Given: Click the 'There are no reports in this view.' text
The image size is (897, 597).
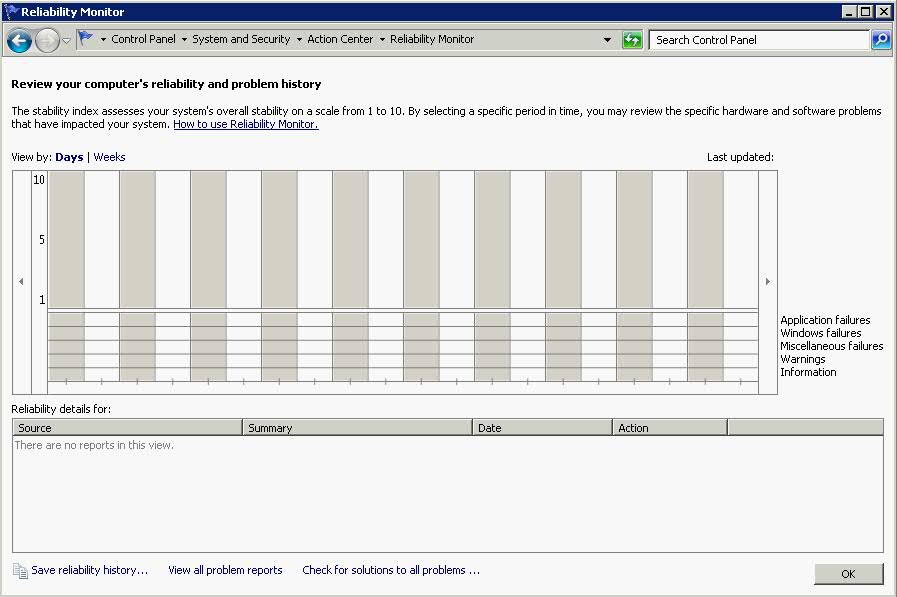Looking at the screenshot, I should coord(94,445).
